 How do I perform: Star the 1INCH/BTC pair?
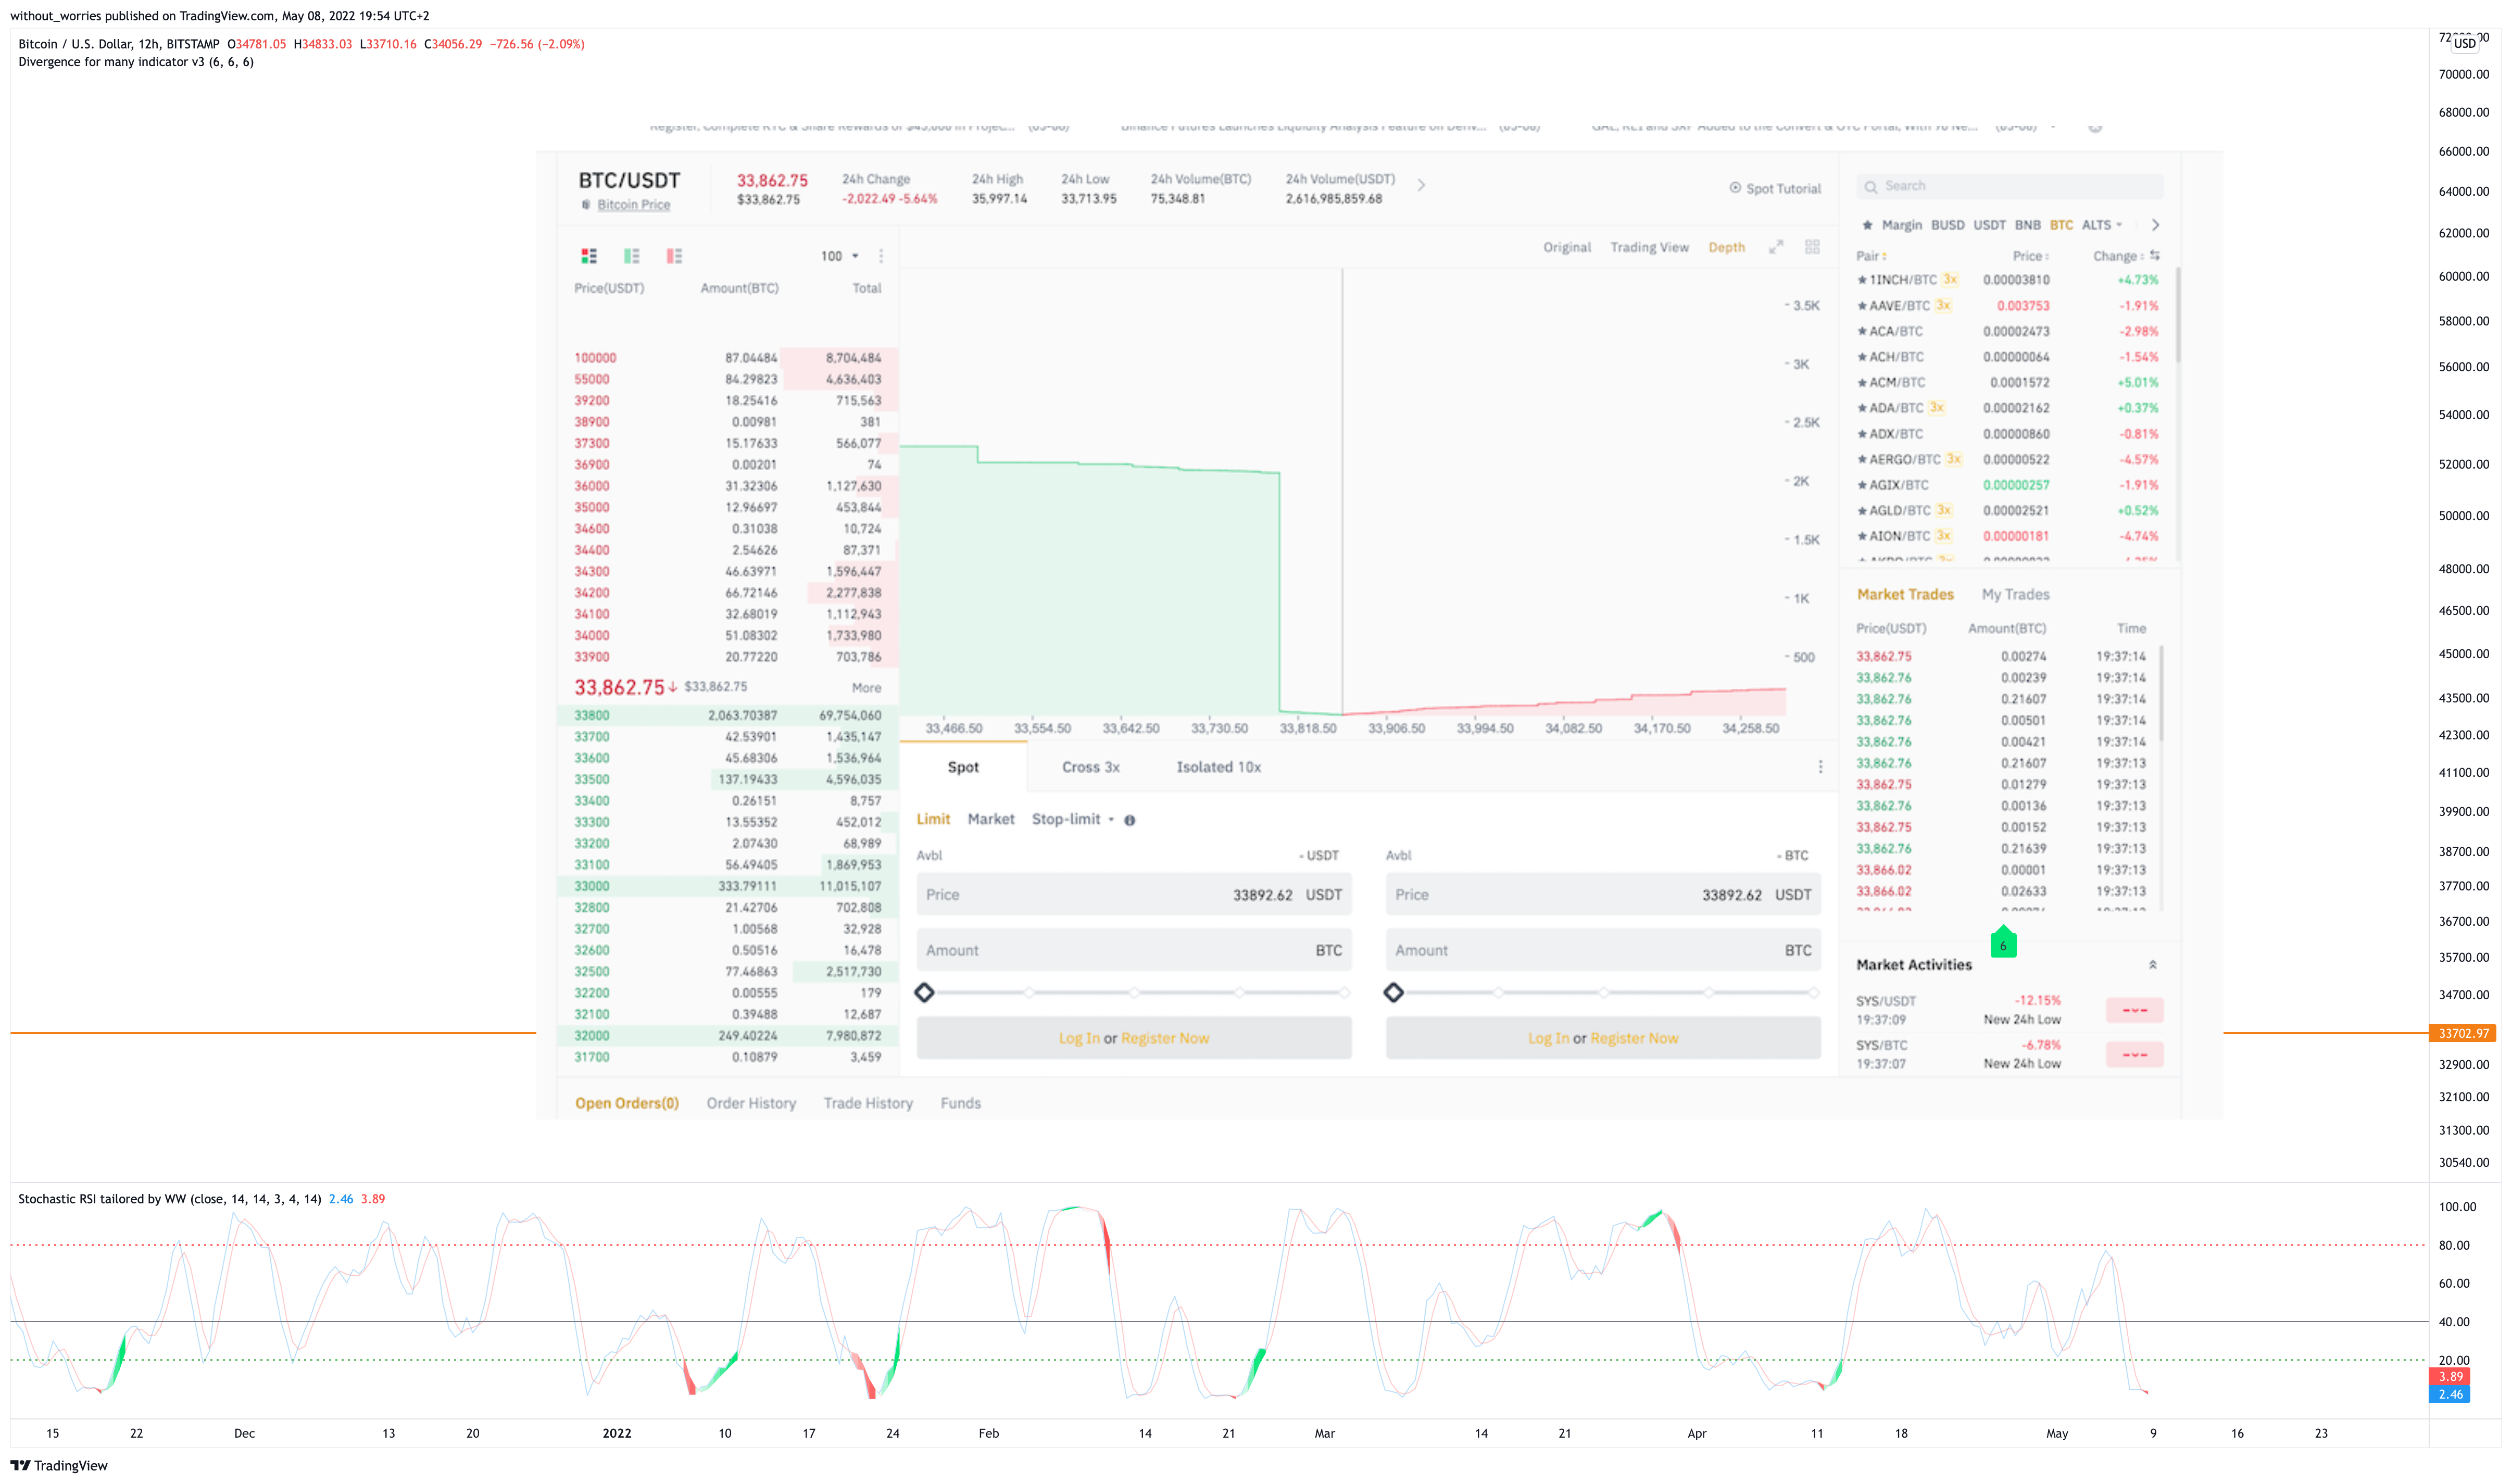click(1862, 280)
